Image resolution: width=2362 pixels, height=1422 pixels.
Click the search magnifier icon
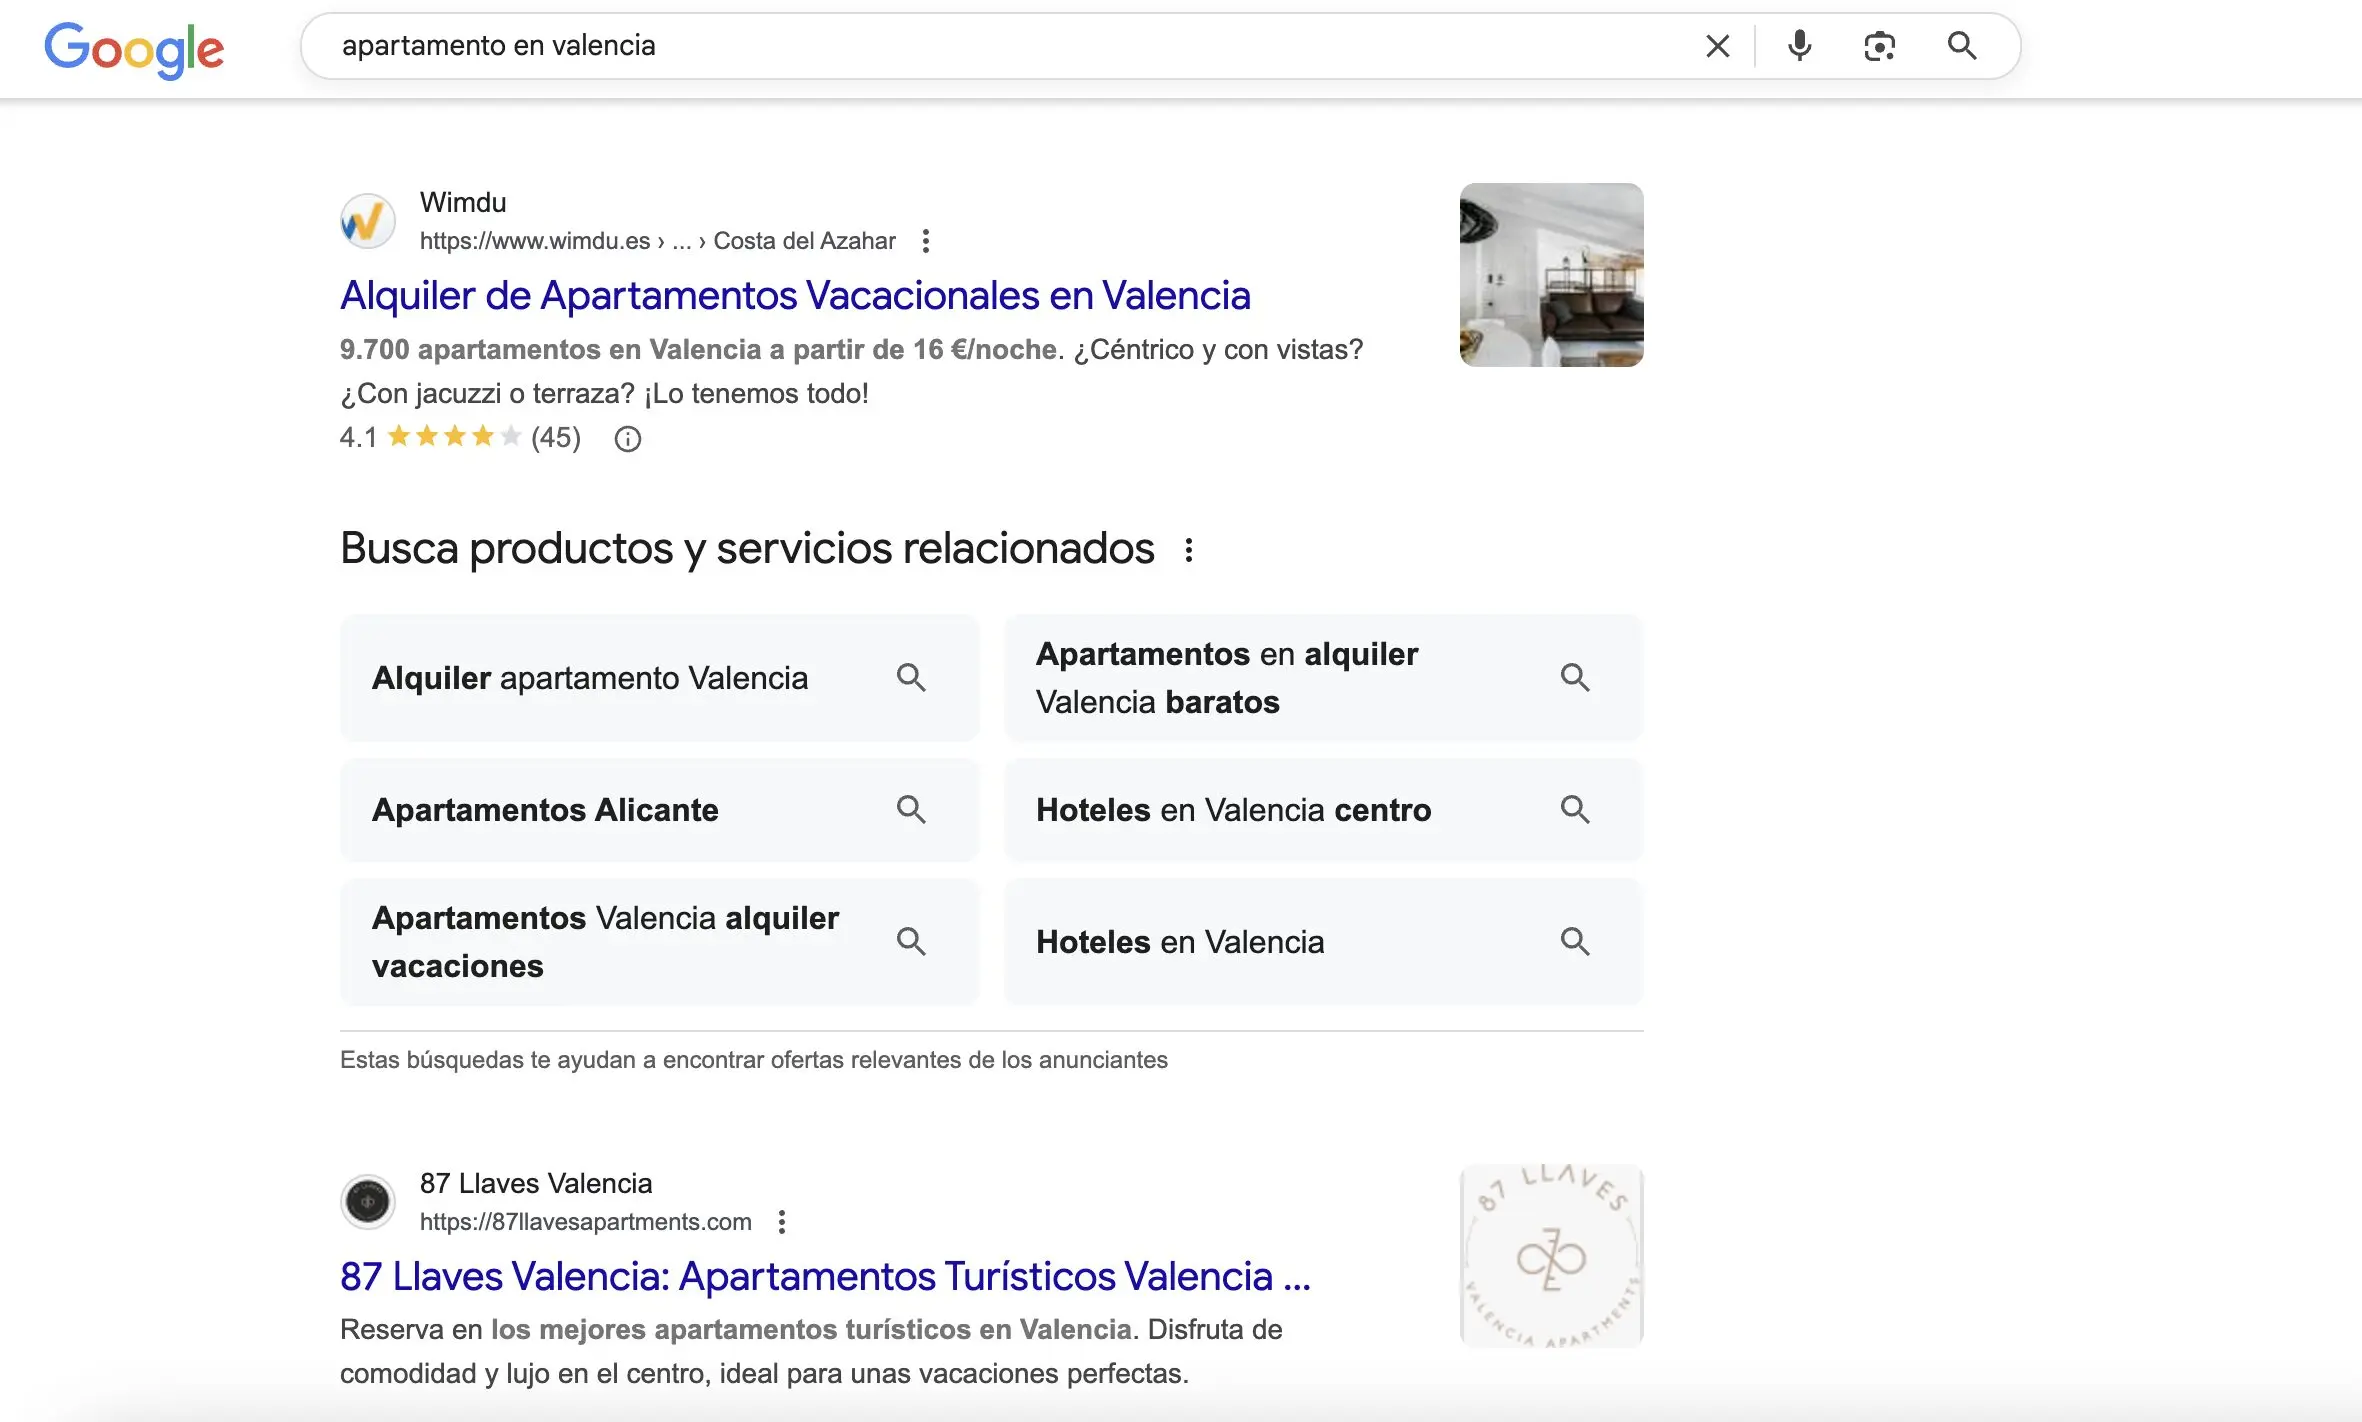(1961, 46)
